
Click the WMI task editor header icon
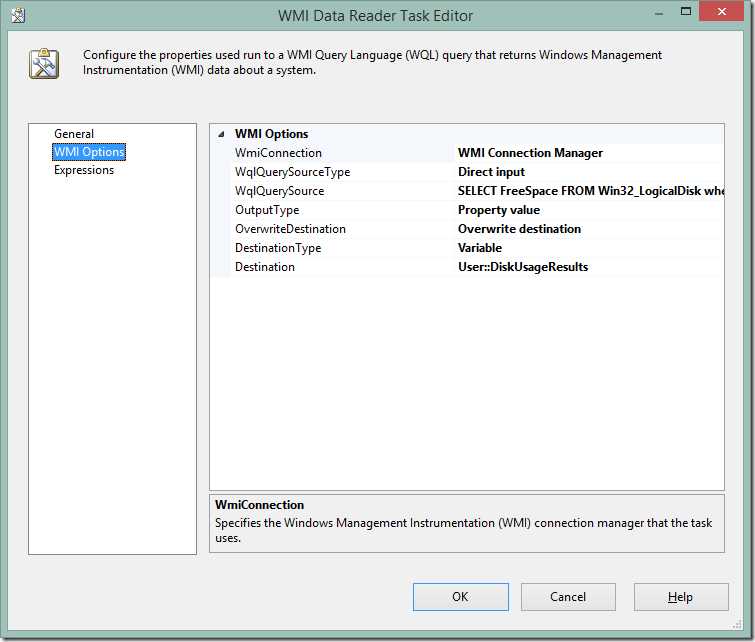coord(43,62)
